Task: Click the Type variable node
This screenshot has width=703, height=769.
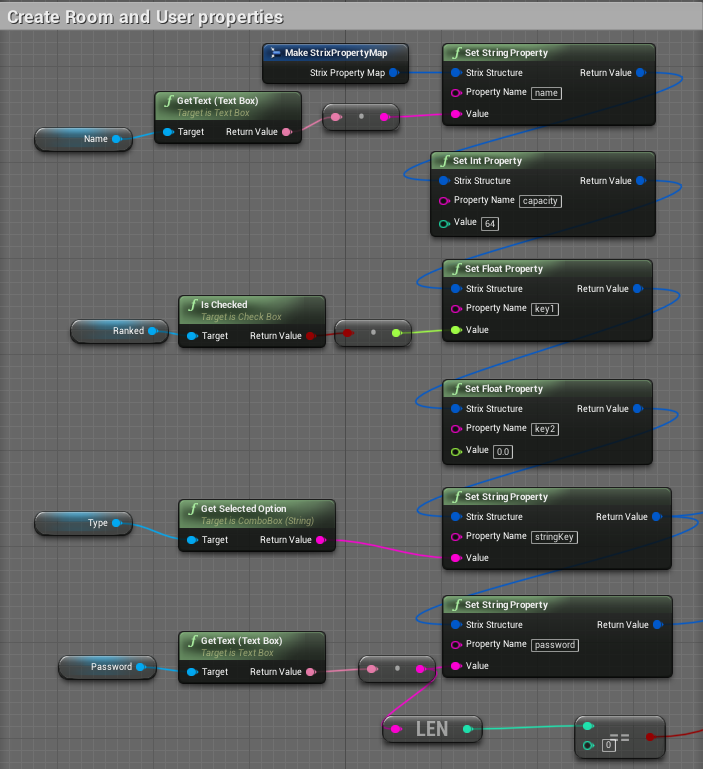Action: (83, 523)
